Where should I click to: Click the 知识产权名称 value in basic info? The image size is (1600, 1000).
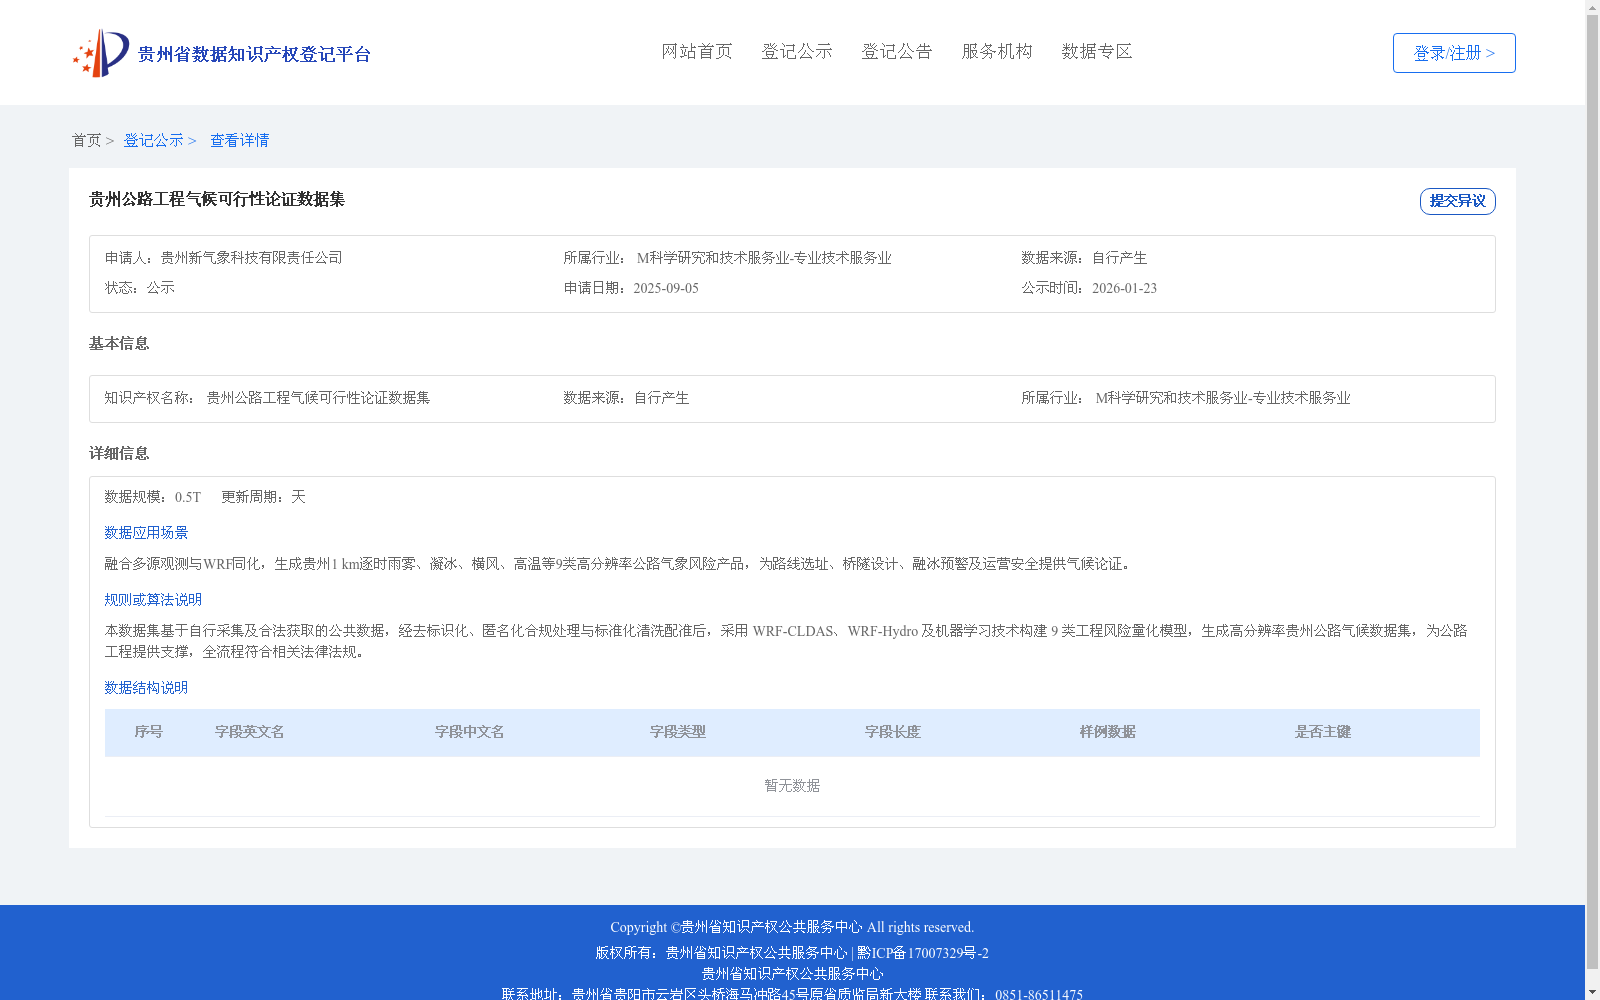318,398
